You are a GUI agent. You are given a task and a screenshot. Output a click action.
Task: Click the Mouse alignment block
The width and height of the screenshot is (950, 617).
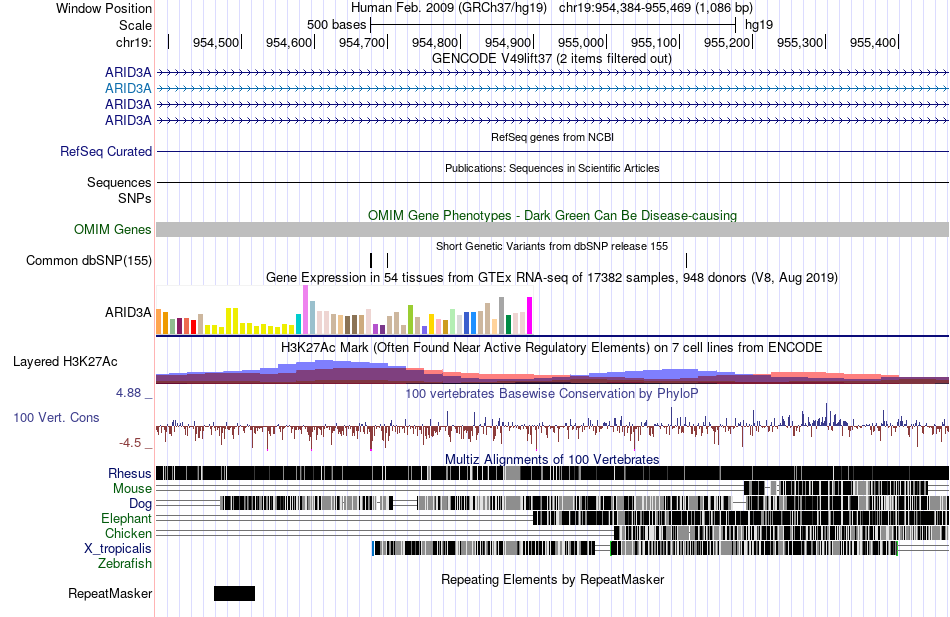[x=836, y=488]
